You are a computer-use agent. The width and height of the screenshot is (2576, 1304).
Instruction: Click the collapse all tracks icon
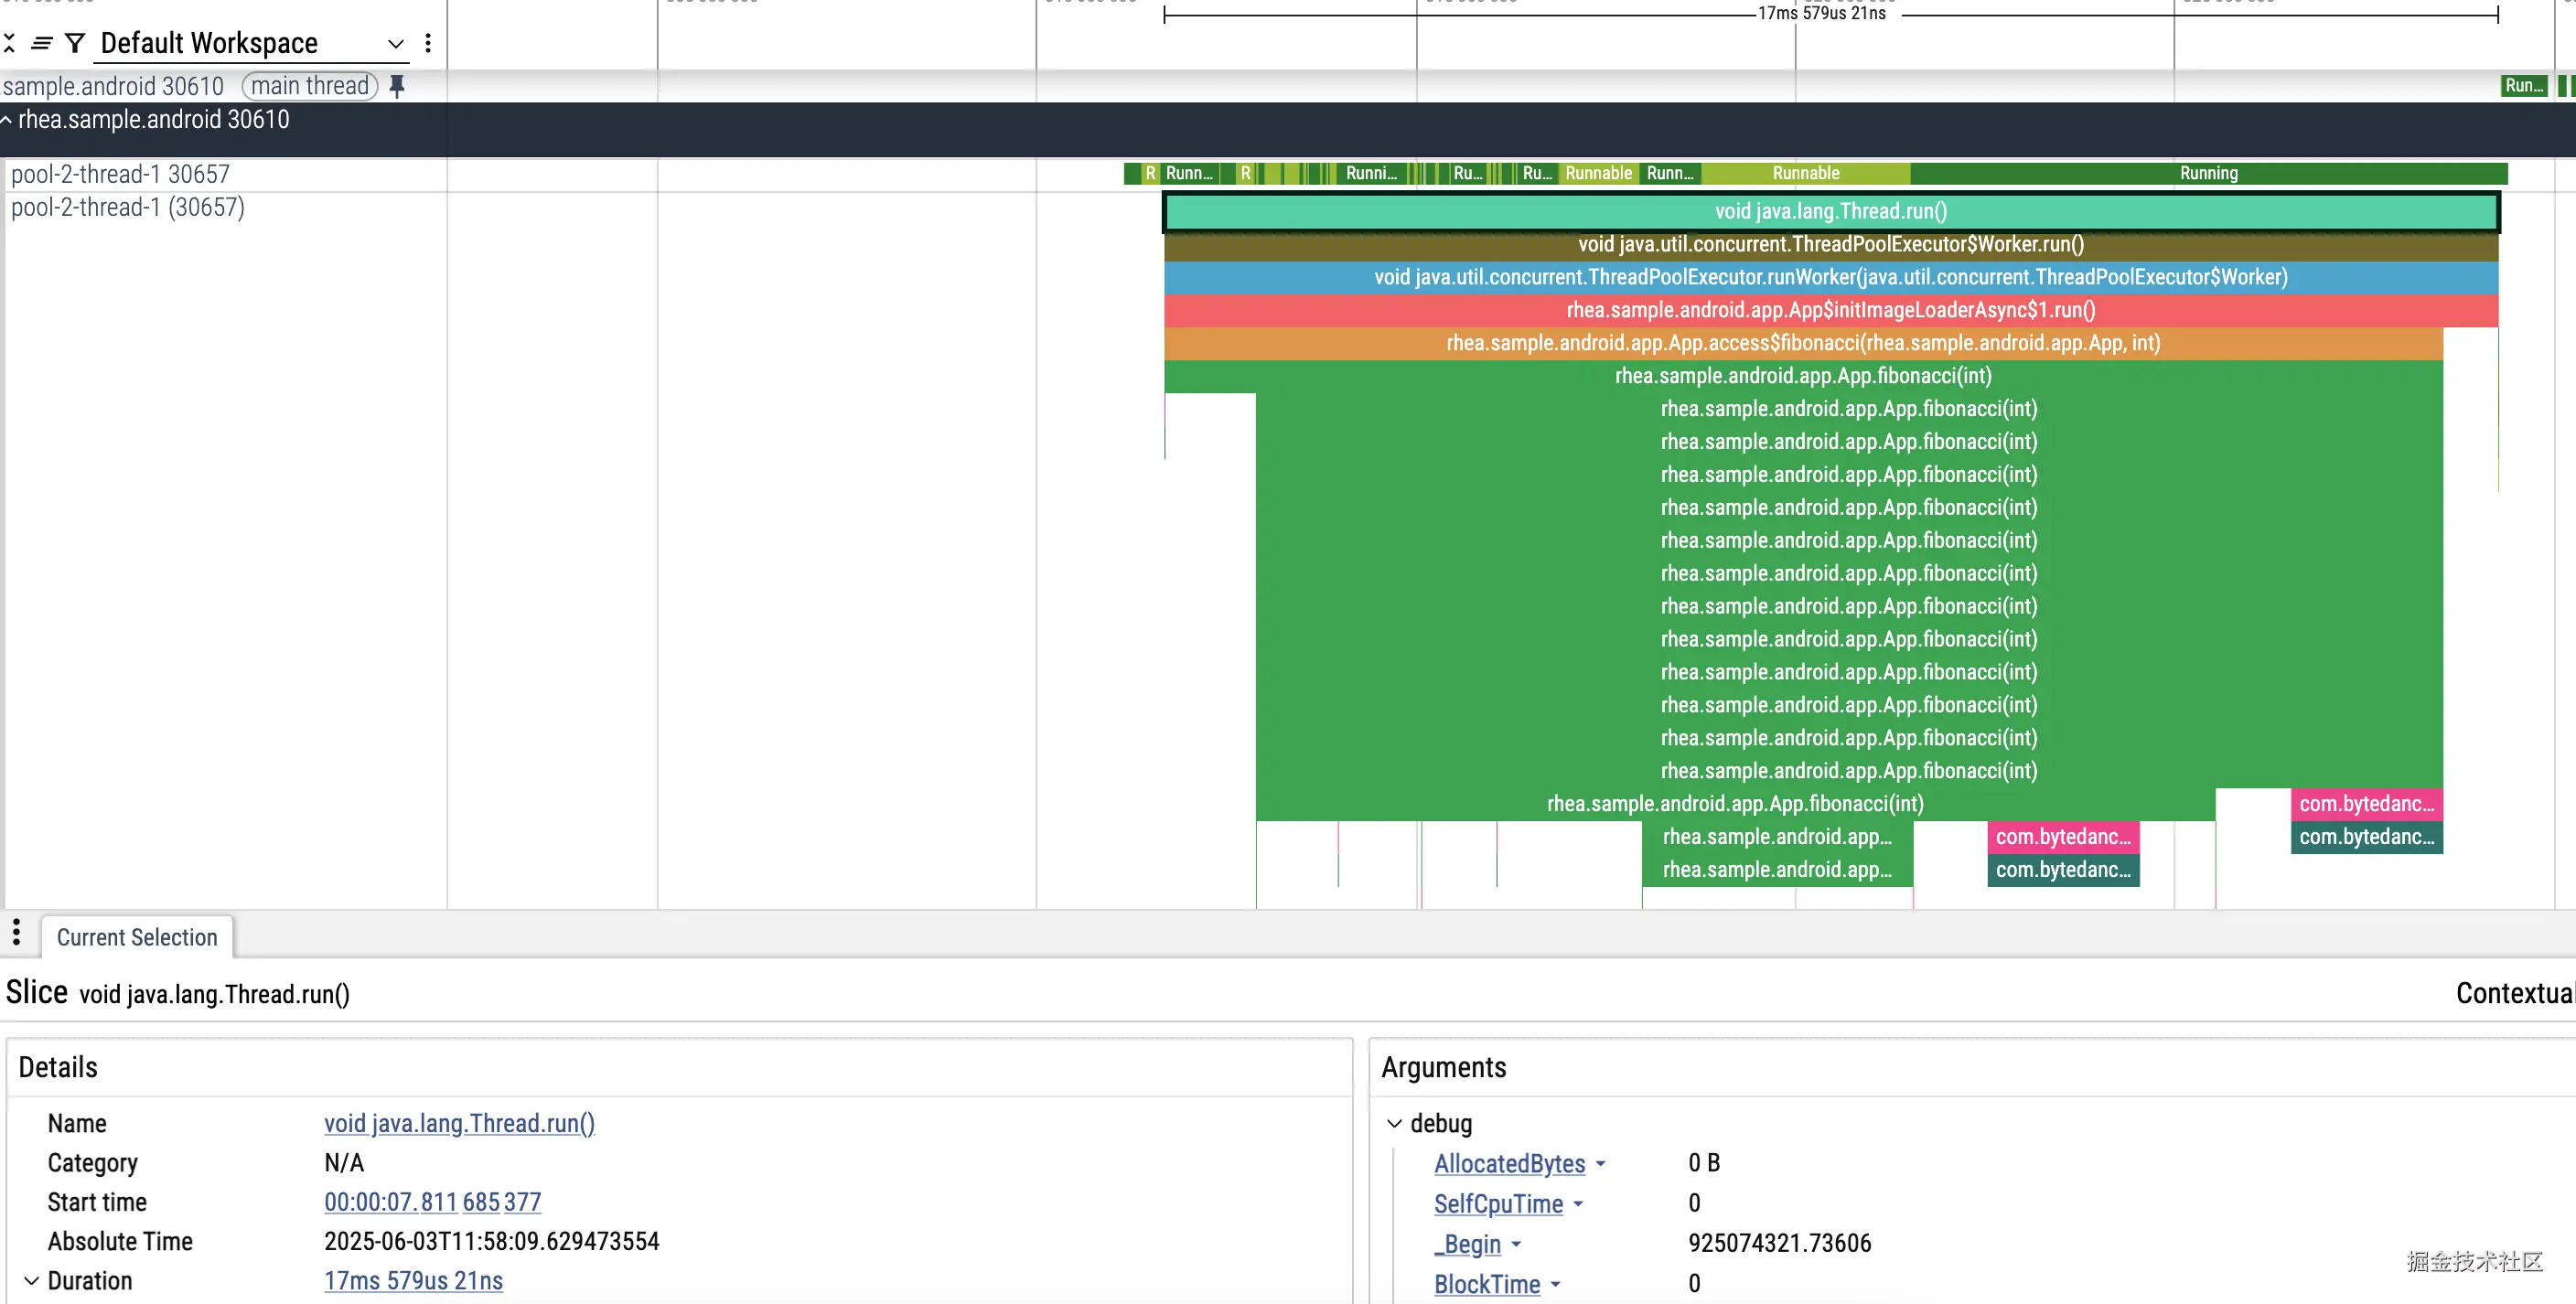pyautogui.click(x=9, y=43)
